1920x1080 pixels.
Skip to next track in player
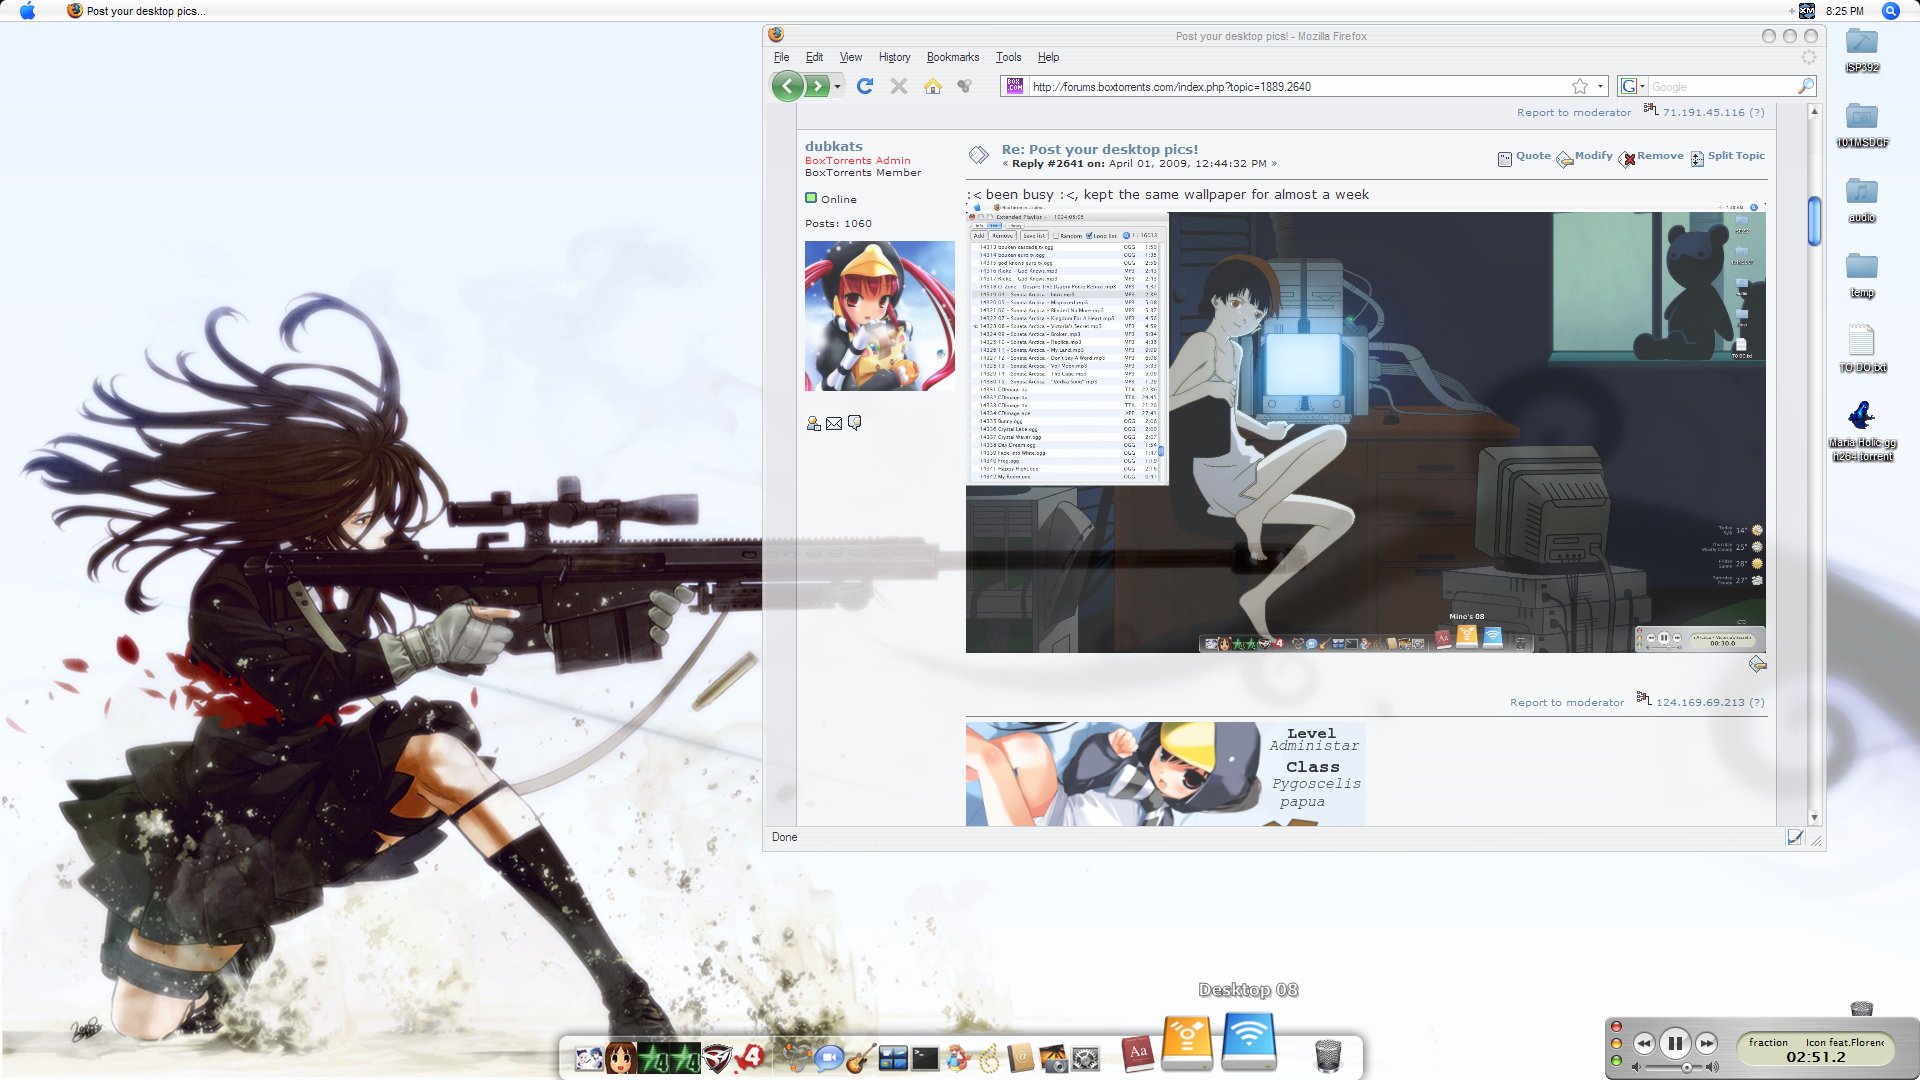tap(1707, 1044)
